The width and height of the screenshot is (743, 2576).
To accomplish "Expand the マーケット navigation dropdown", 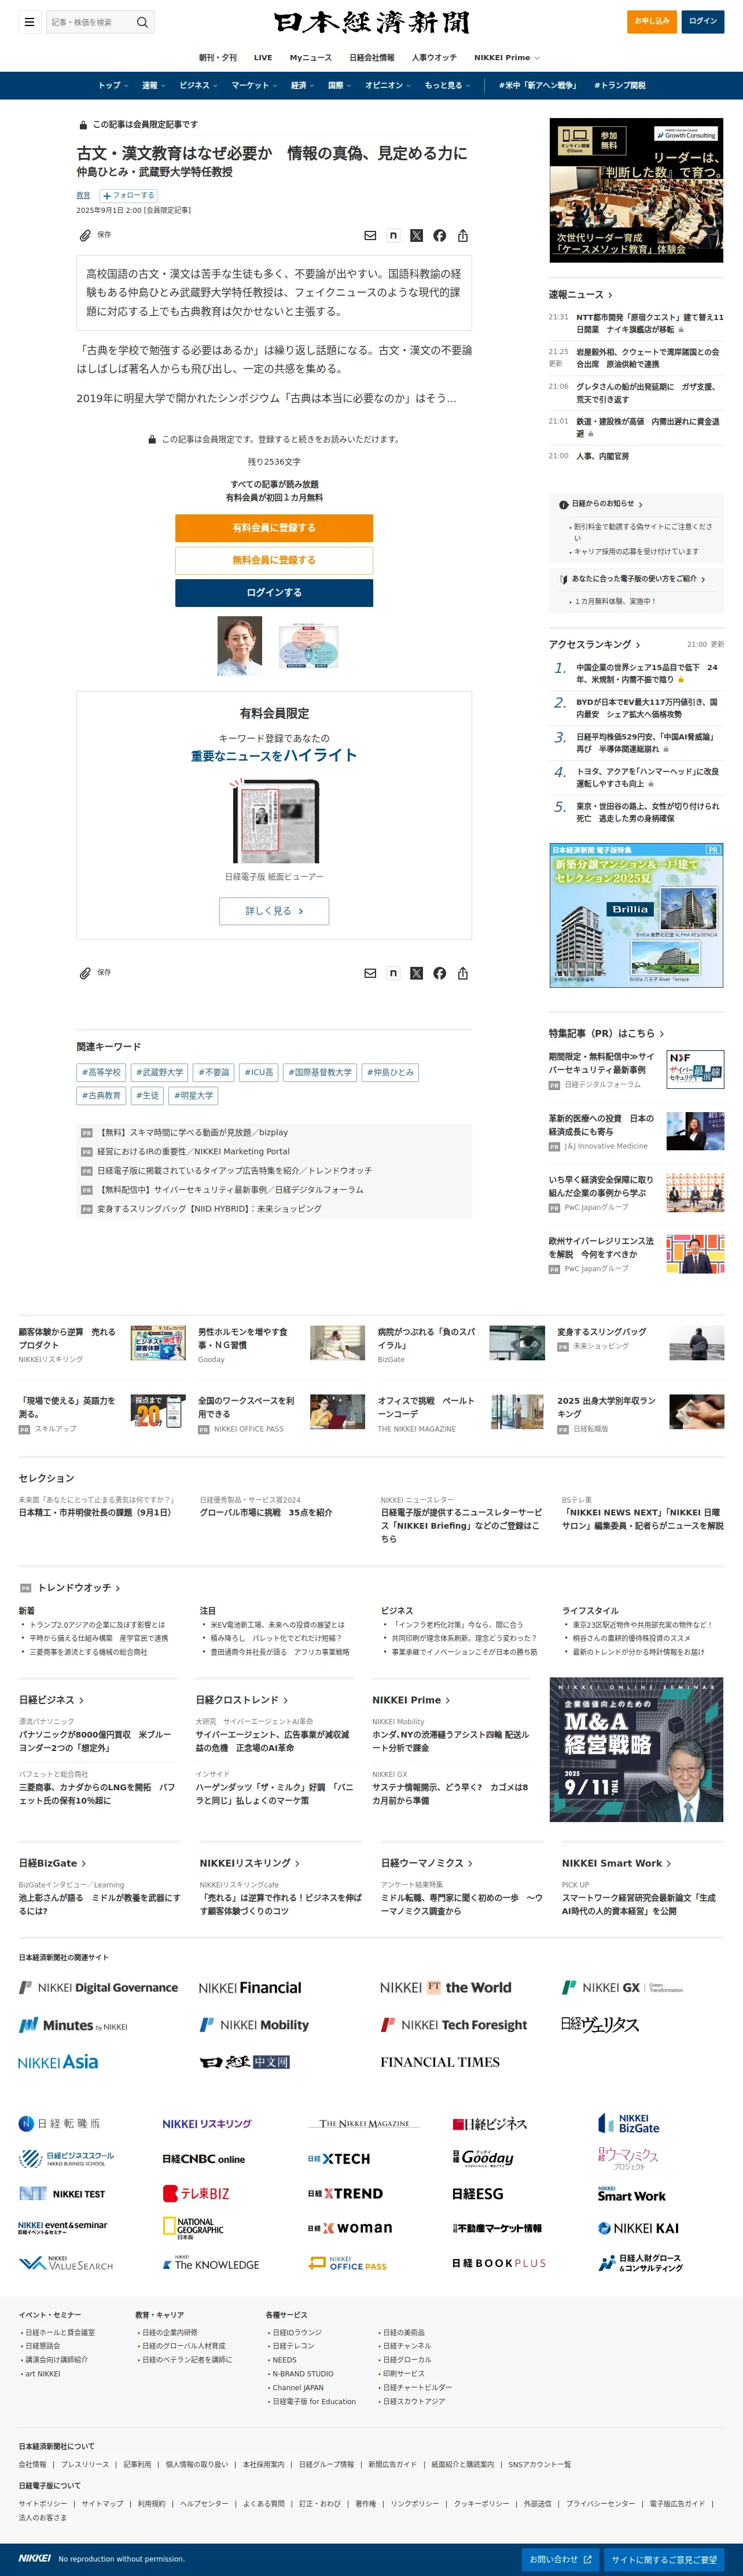I will point(254,85).
